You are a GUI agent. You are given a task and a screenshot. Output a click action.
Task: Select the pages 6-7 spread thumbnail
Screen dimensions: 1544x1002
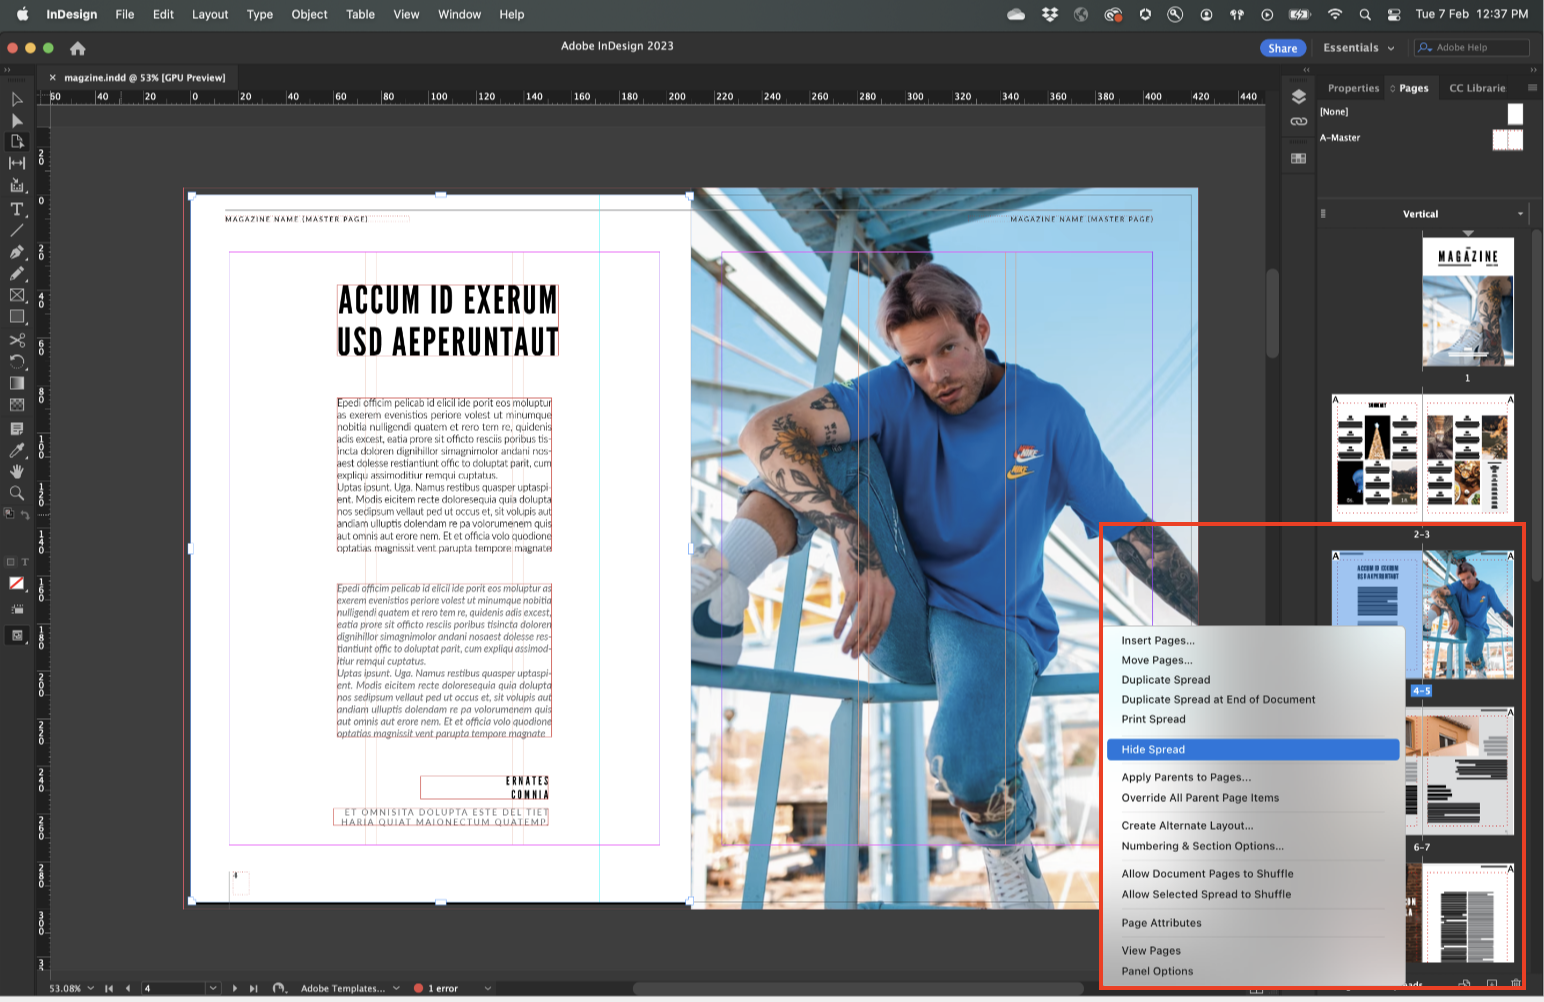click(1465, 770)
